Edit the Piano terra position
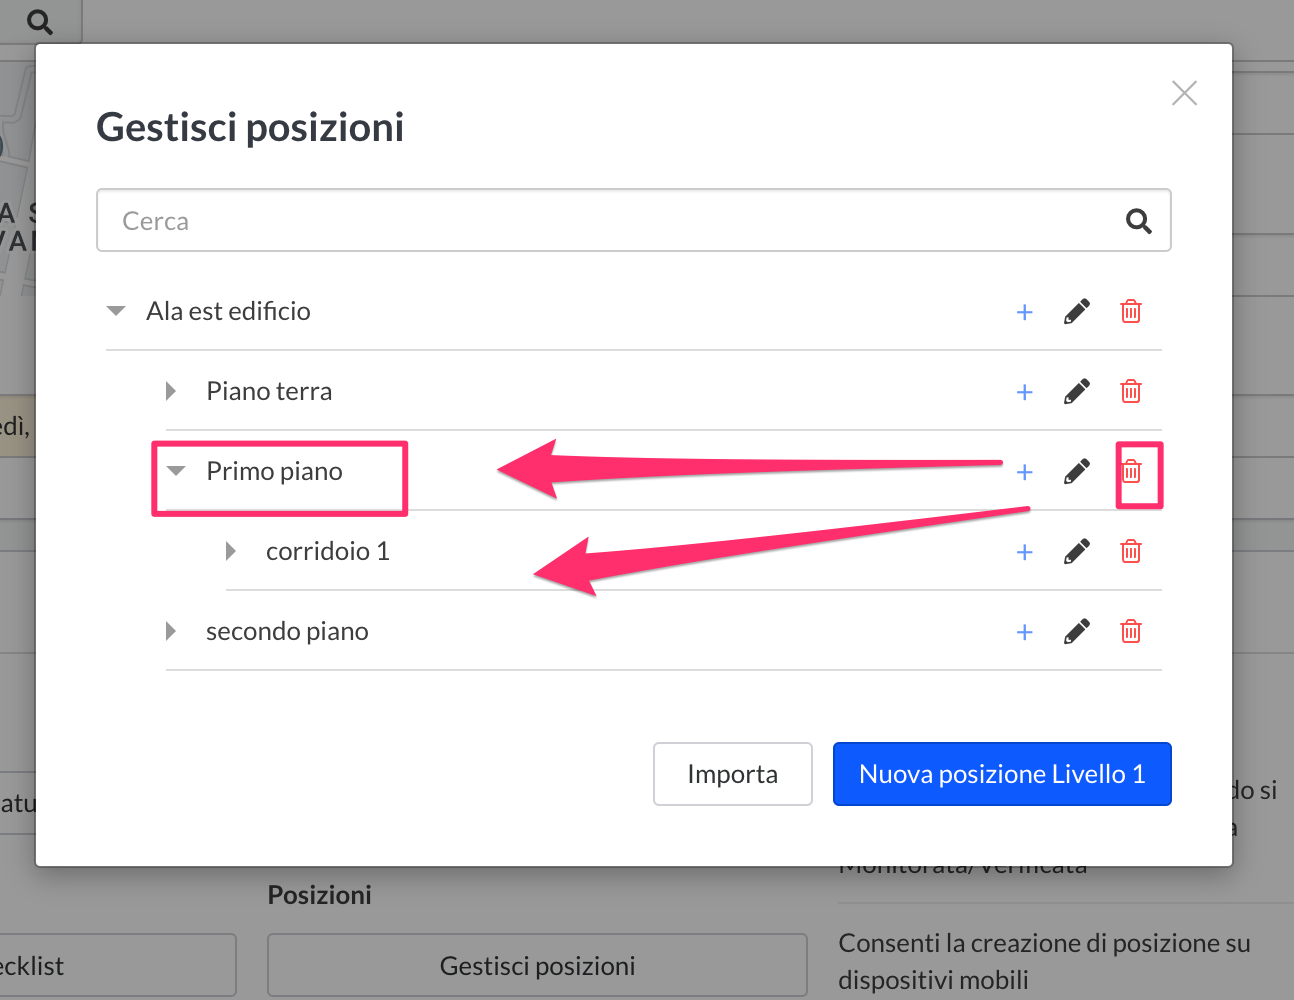The width and height of the screenshot is (1294, 1000). point(1077,392)
